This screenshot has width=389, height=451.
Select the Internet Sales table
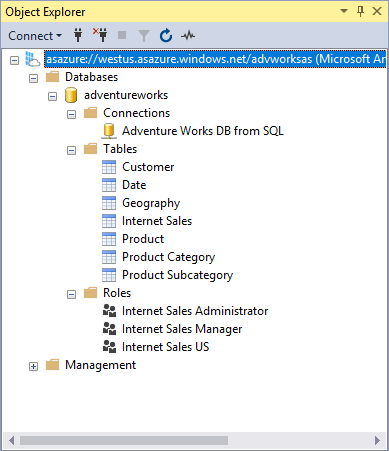point(157,221)
